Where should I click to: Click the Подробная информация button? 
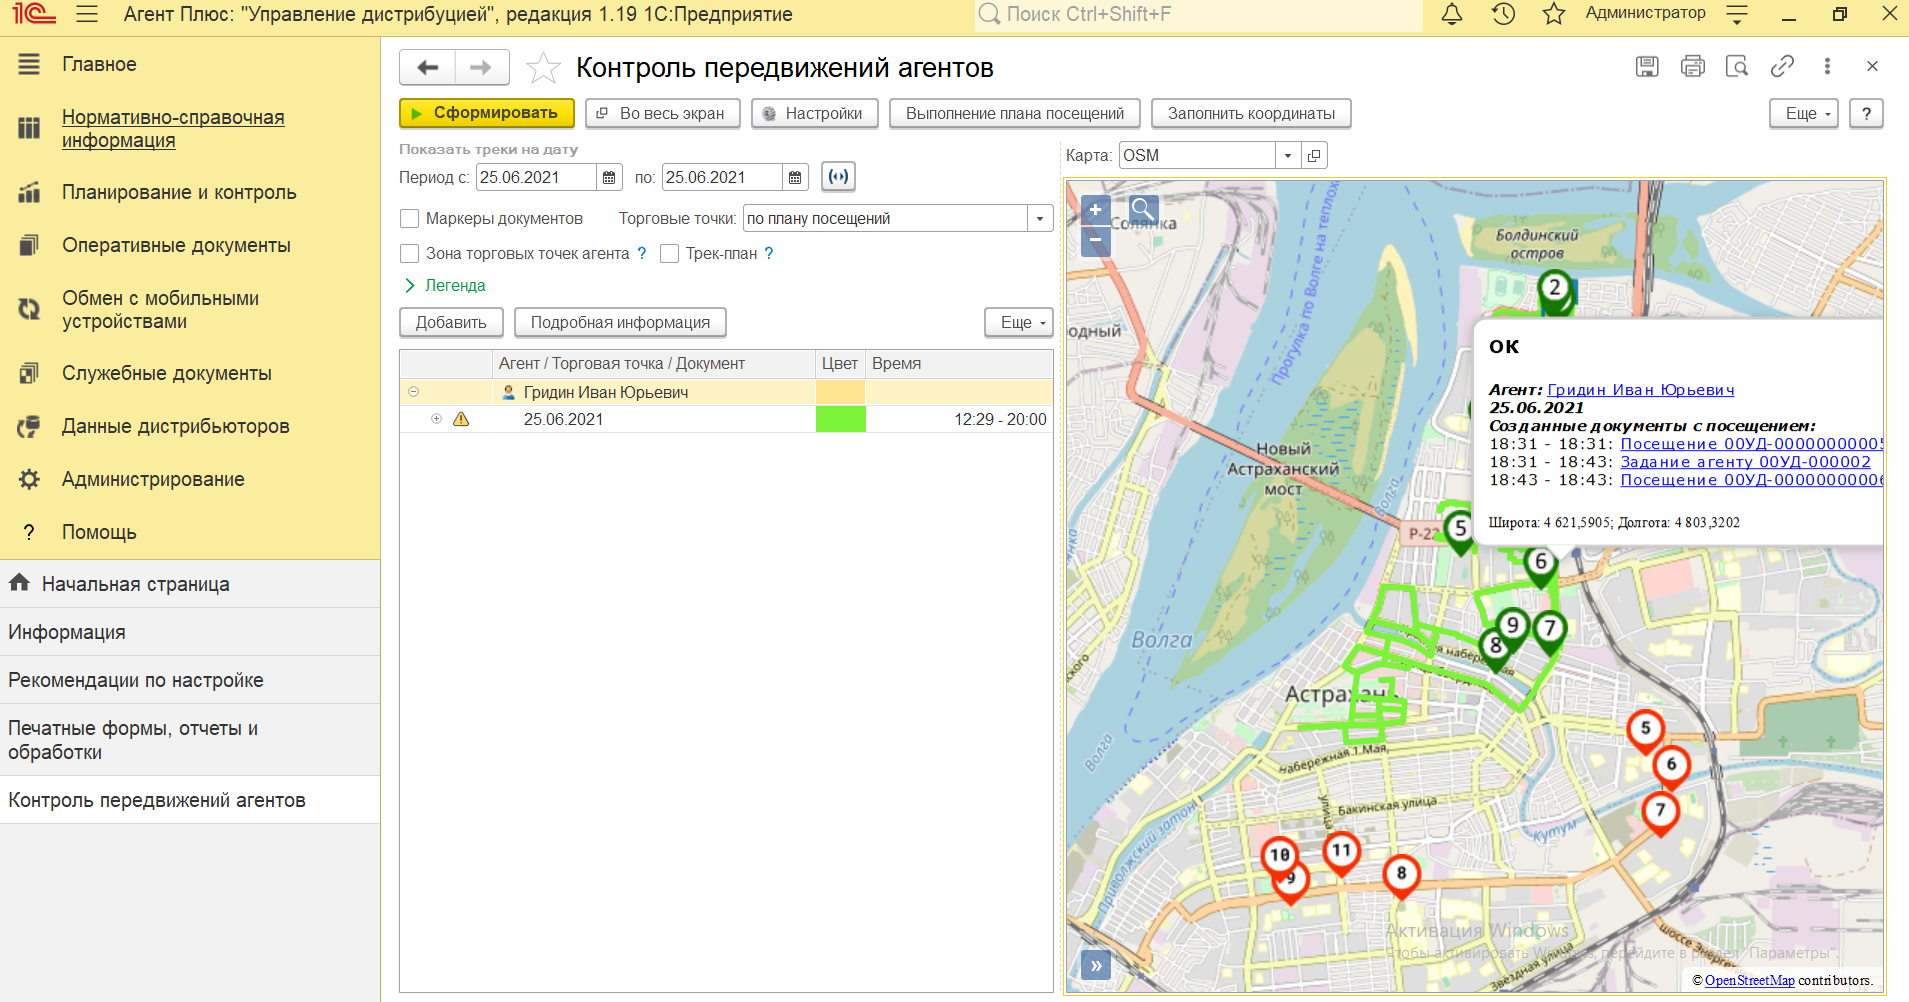(x=620, y=322)
